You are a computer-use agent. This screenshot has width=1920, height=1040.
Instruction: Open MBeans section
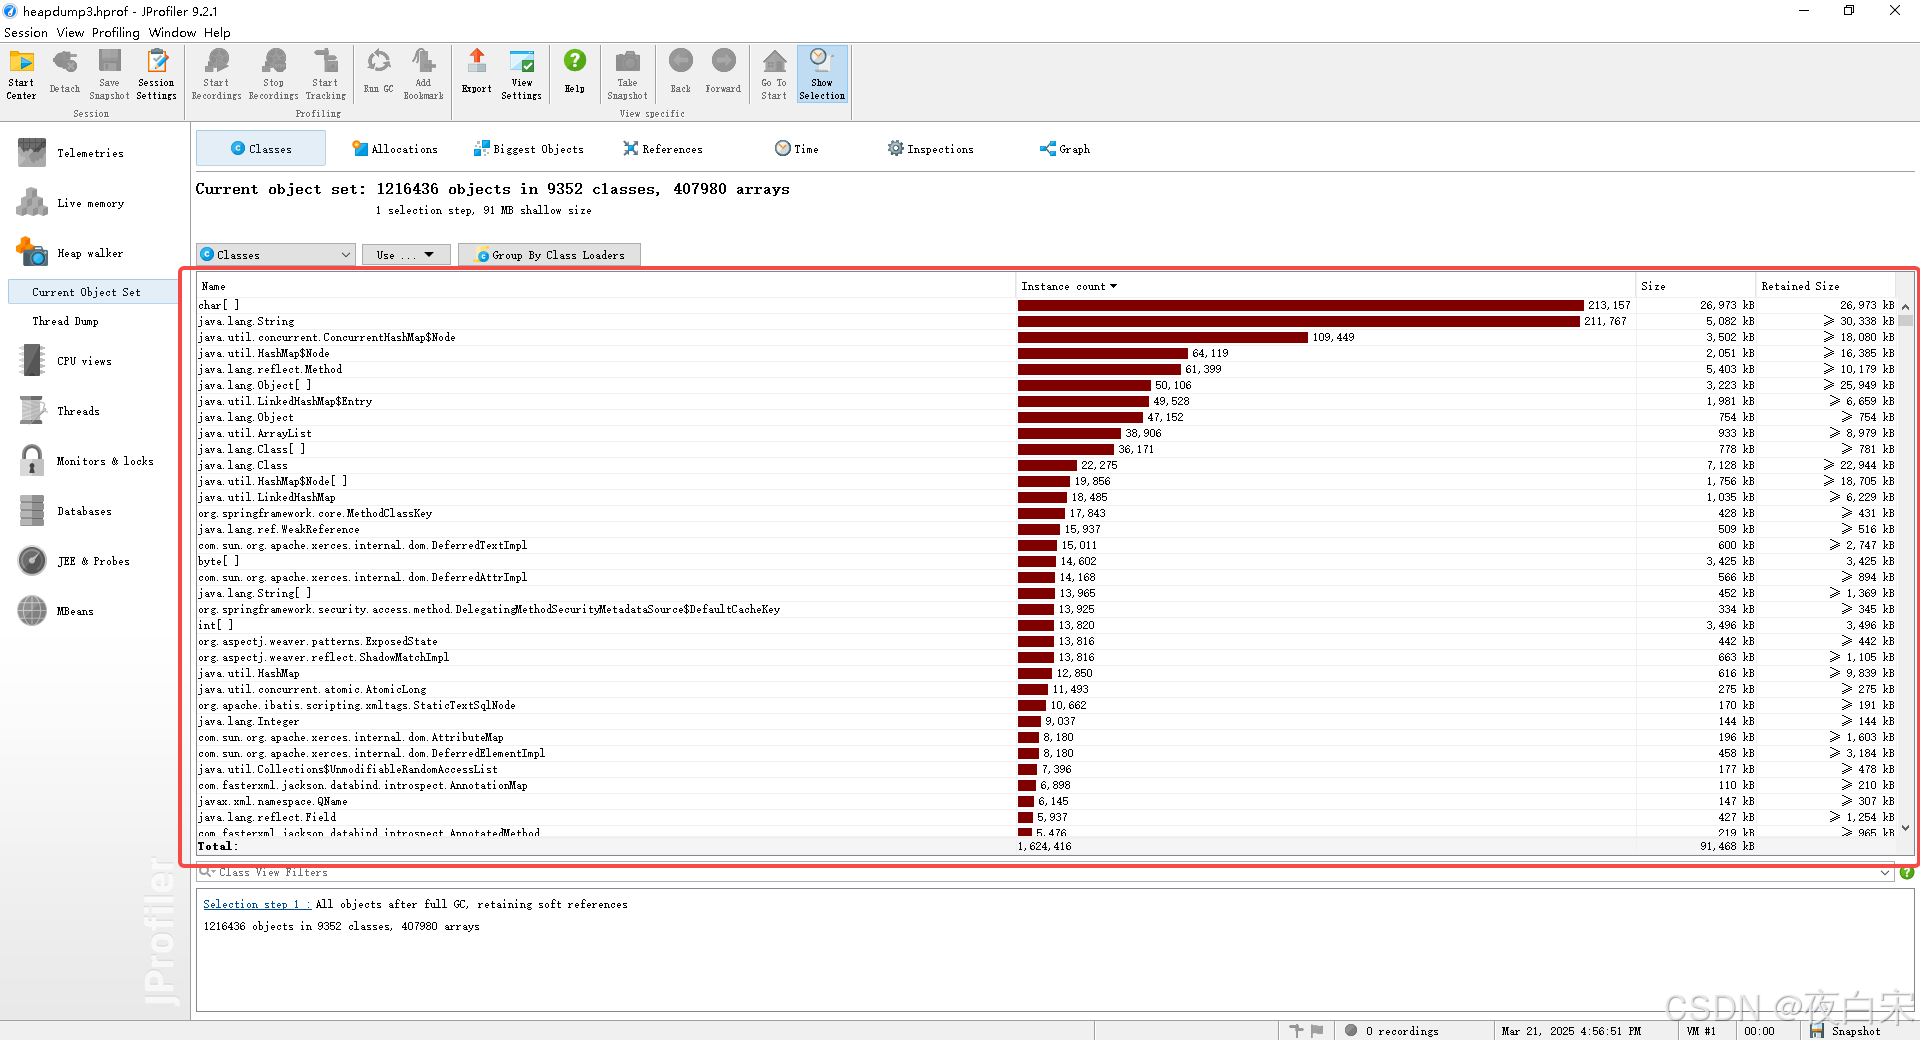click(75, 611)
